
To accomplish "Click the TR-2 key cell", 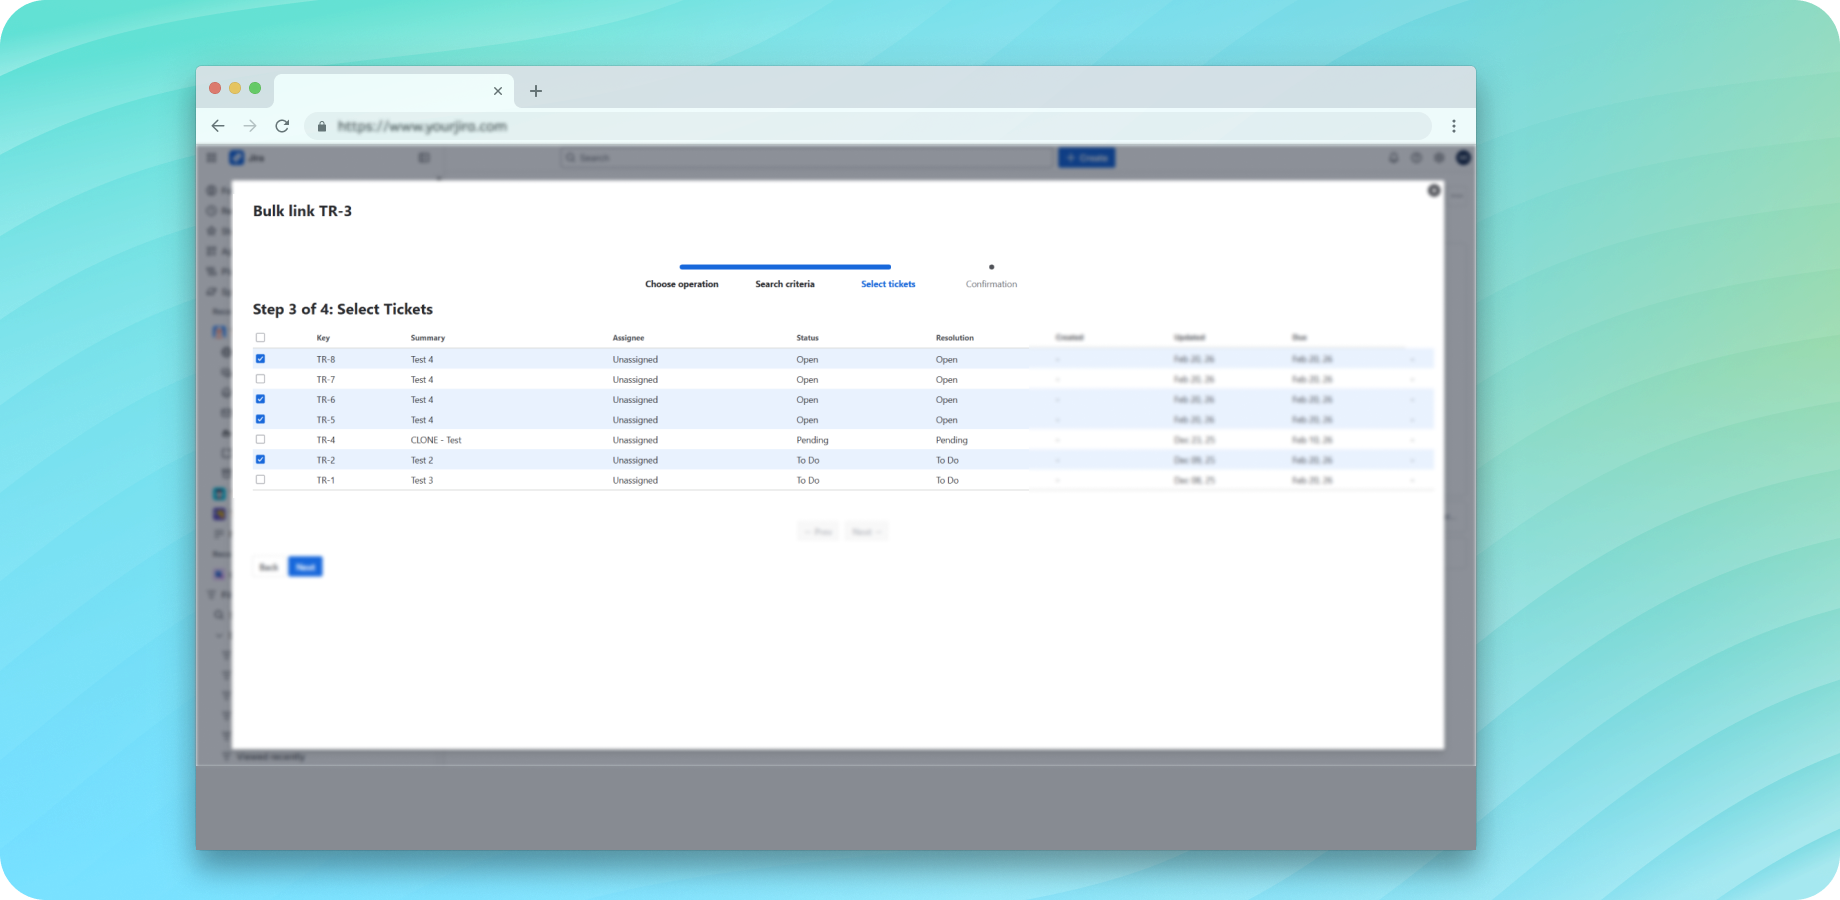I will point(326,460).
